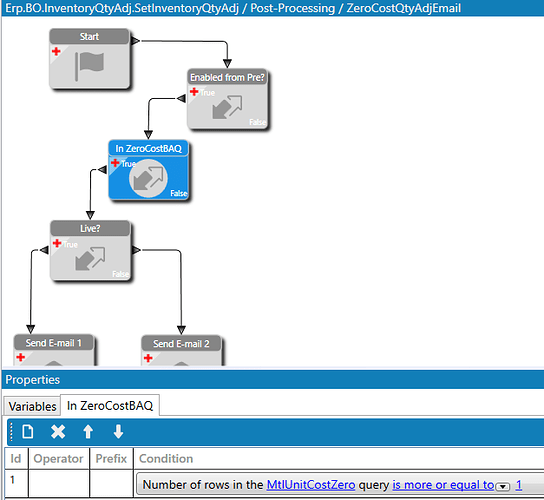Select the Enabled from Pre? condition node

pyautogui.click(x=228, y=99)
